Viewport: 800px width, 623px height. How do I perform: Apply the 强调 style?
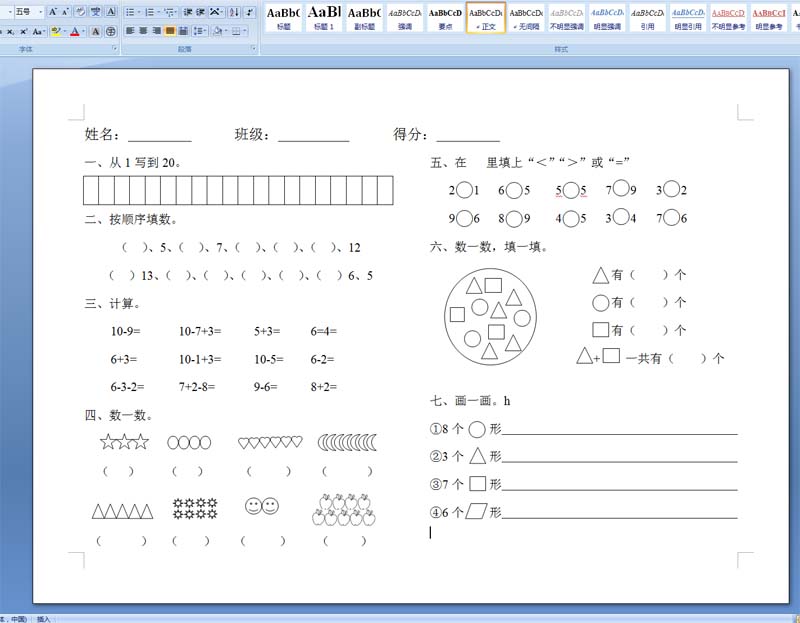405,18
